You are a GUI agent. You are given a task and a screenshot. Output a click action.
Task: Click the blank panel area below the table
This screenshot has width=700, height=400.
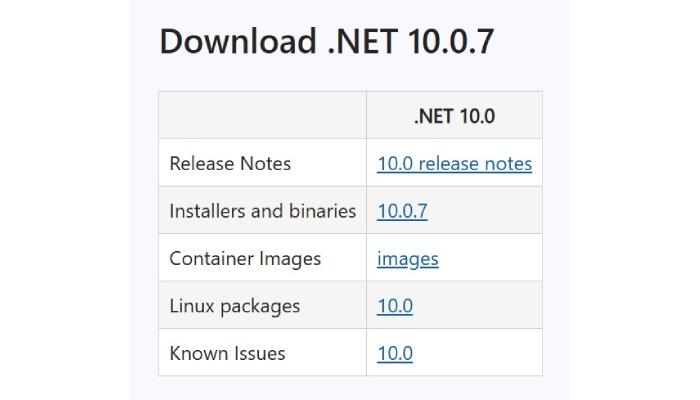tap(350, 388)
